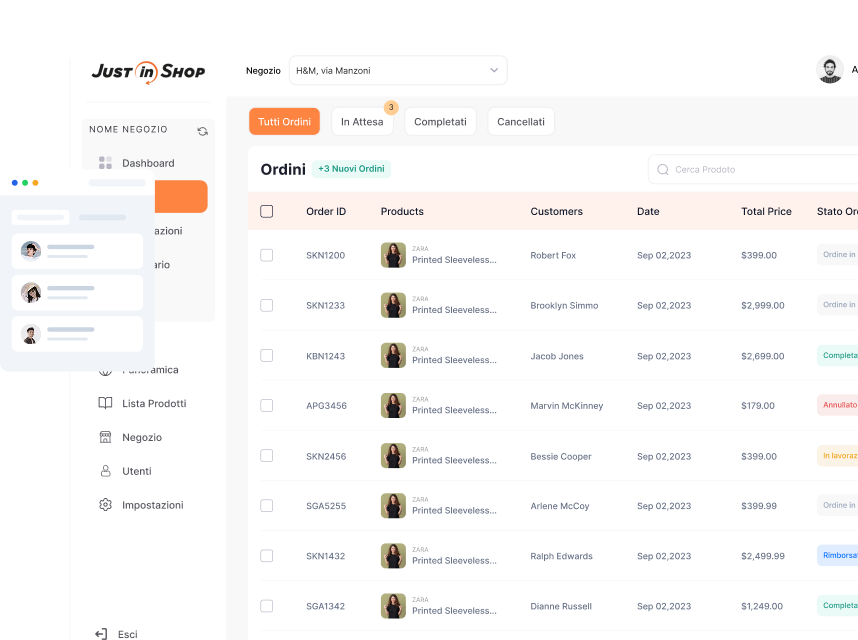Viewport: 858px width, 640px height.
Task: Select the third user card in floating panel
Action: pos(77,334)
